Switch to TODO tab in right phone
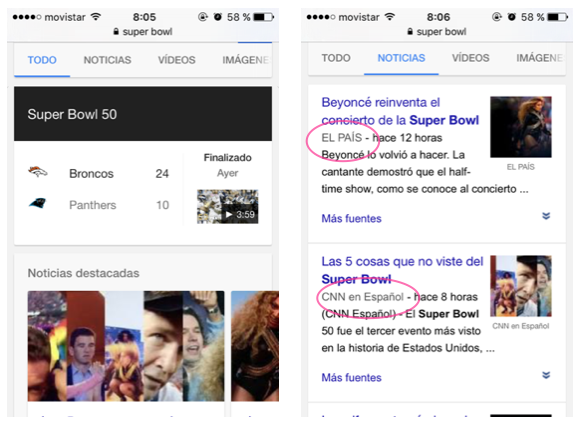The image size is (581, 433). [x=336, y=58]
